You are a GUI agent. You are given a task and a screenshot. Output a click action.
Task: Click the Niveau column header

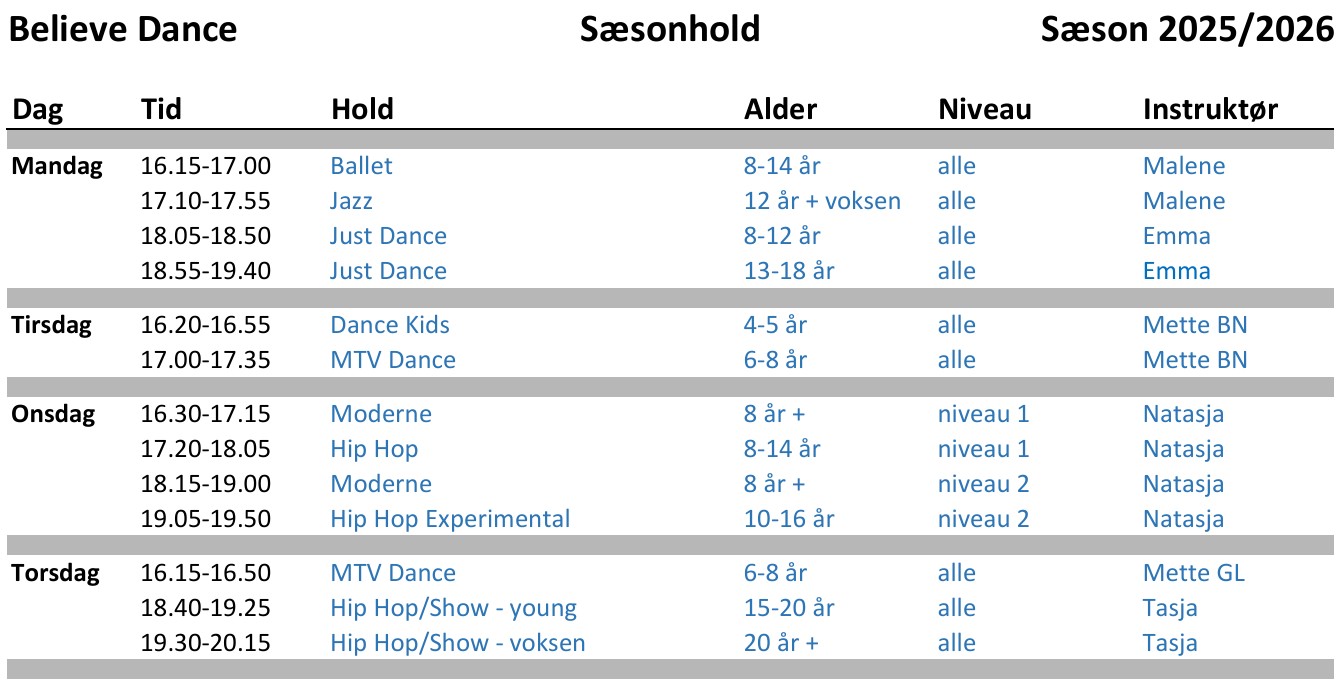coord(984,108)
